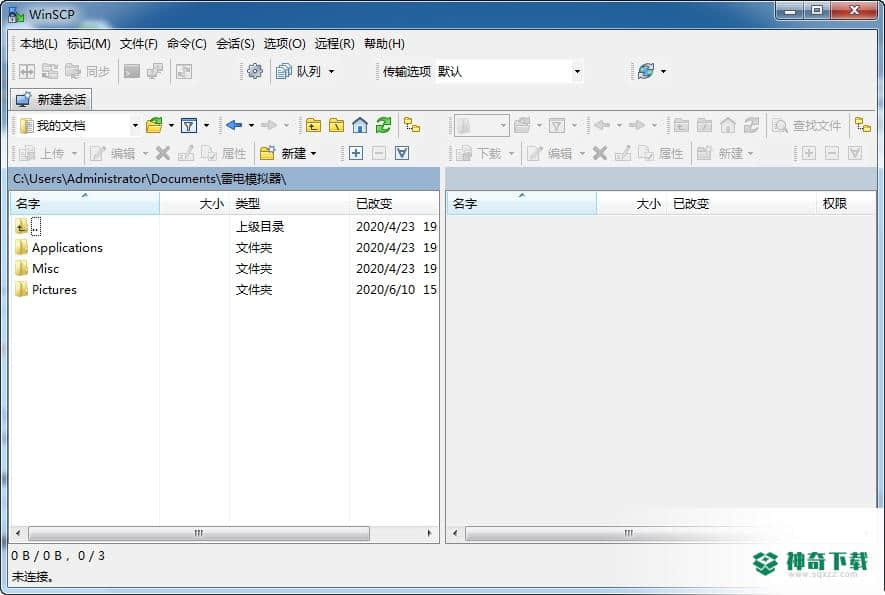This screenshot has height=595, width=885.
Task: Open the 远程(R) menu
Action: (x=335, y=43)
